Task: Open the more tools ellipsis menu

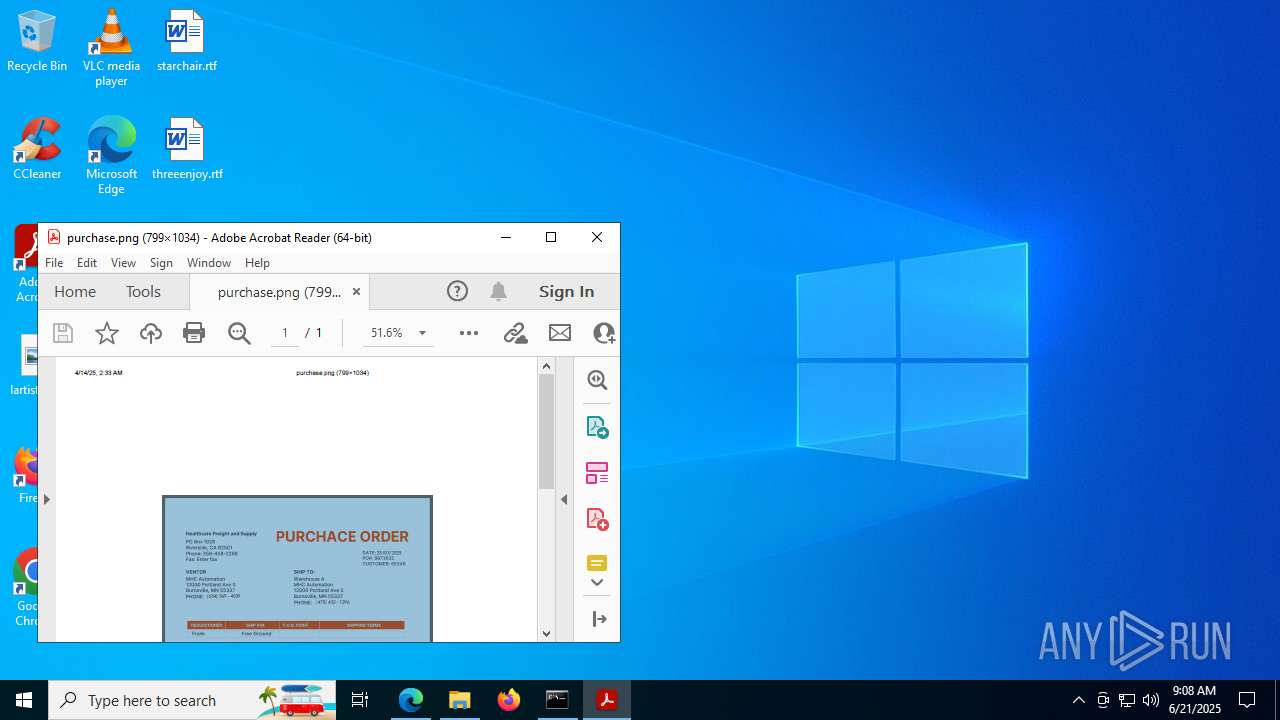Action: (x=469, y=333)
